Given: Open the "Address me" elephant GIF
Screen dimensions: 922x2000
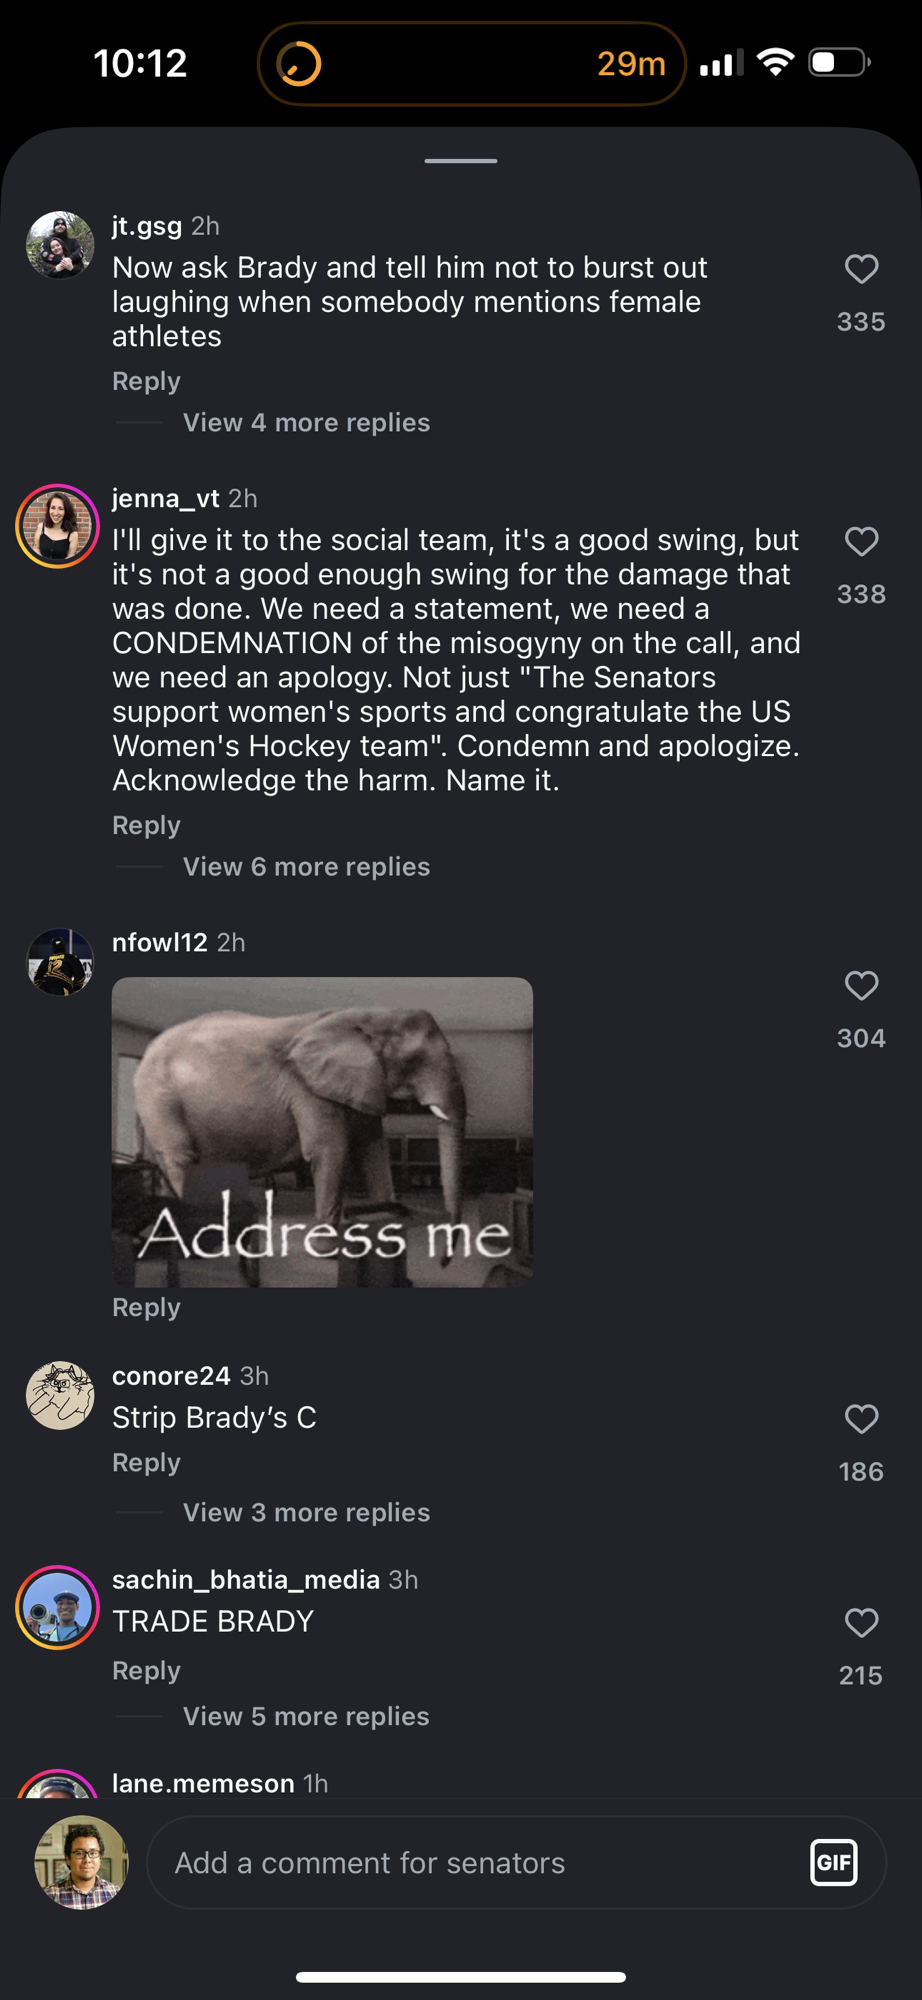Looking at the screenshot, I should pos(322,1131).
